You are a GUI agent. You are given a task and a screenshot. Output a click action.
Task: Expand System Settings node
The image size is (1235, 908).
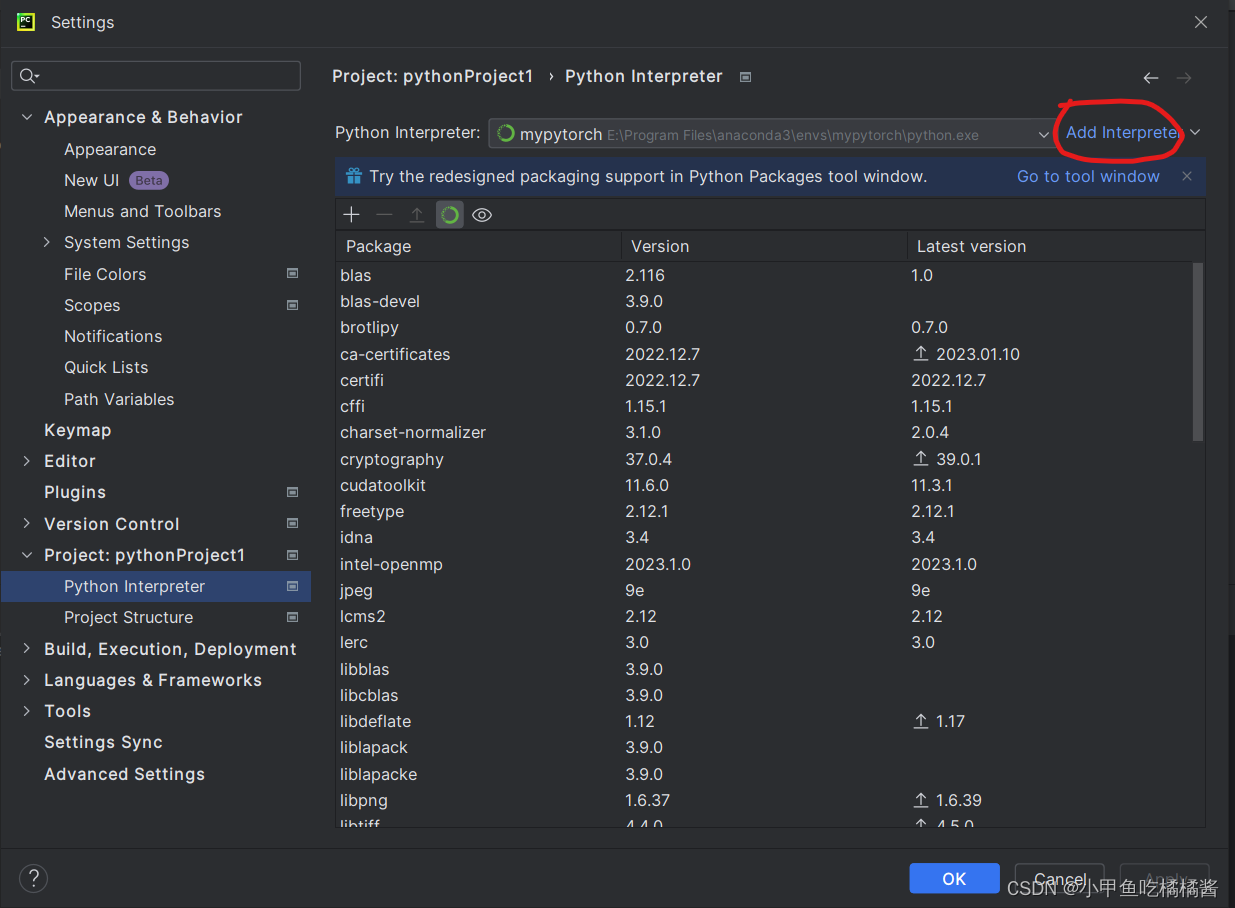47,242
